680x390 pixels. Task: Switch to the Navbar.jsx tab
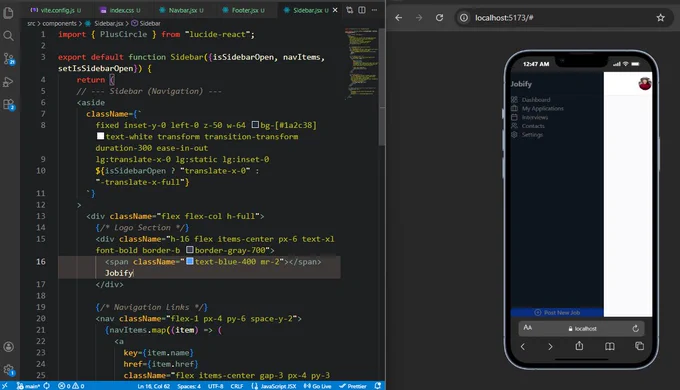point(181,10)
